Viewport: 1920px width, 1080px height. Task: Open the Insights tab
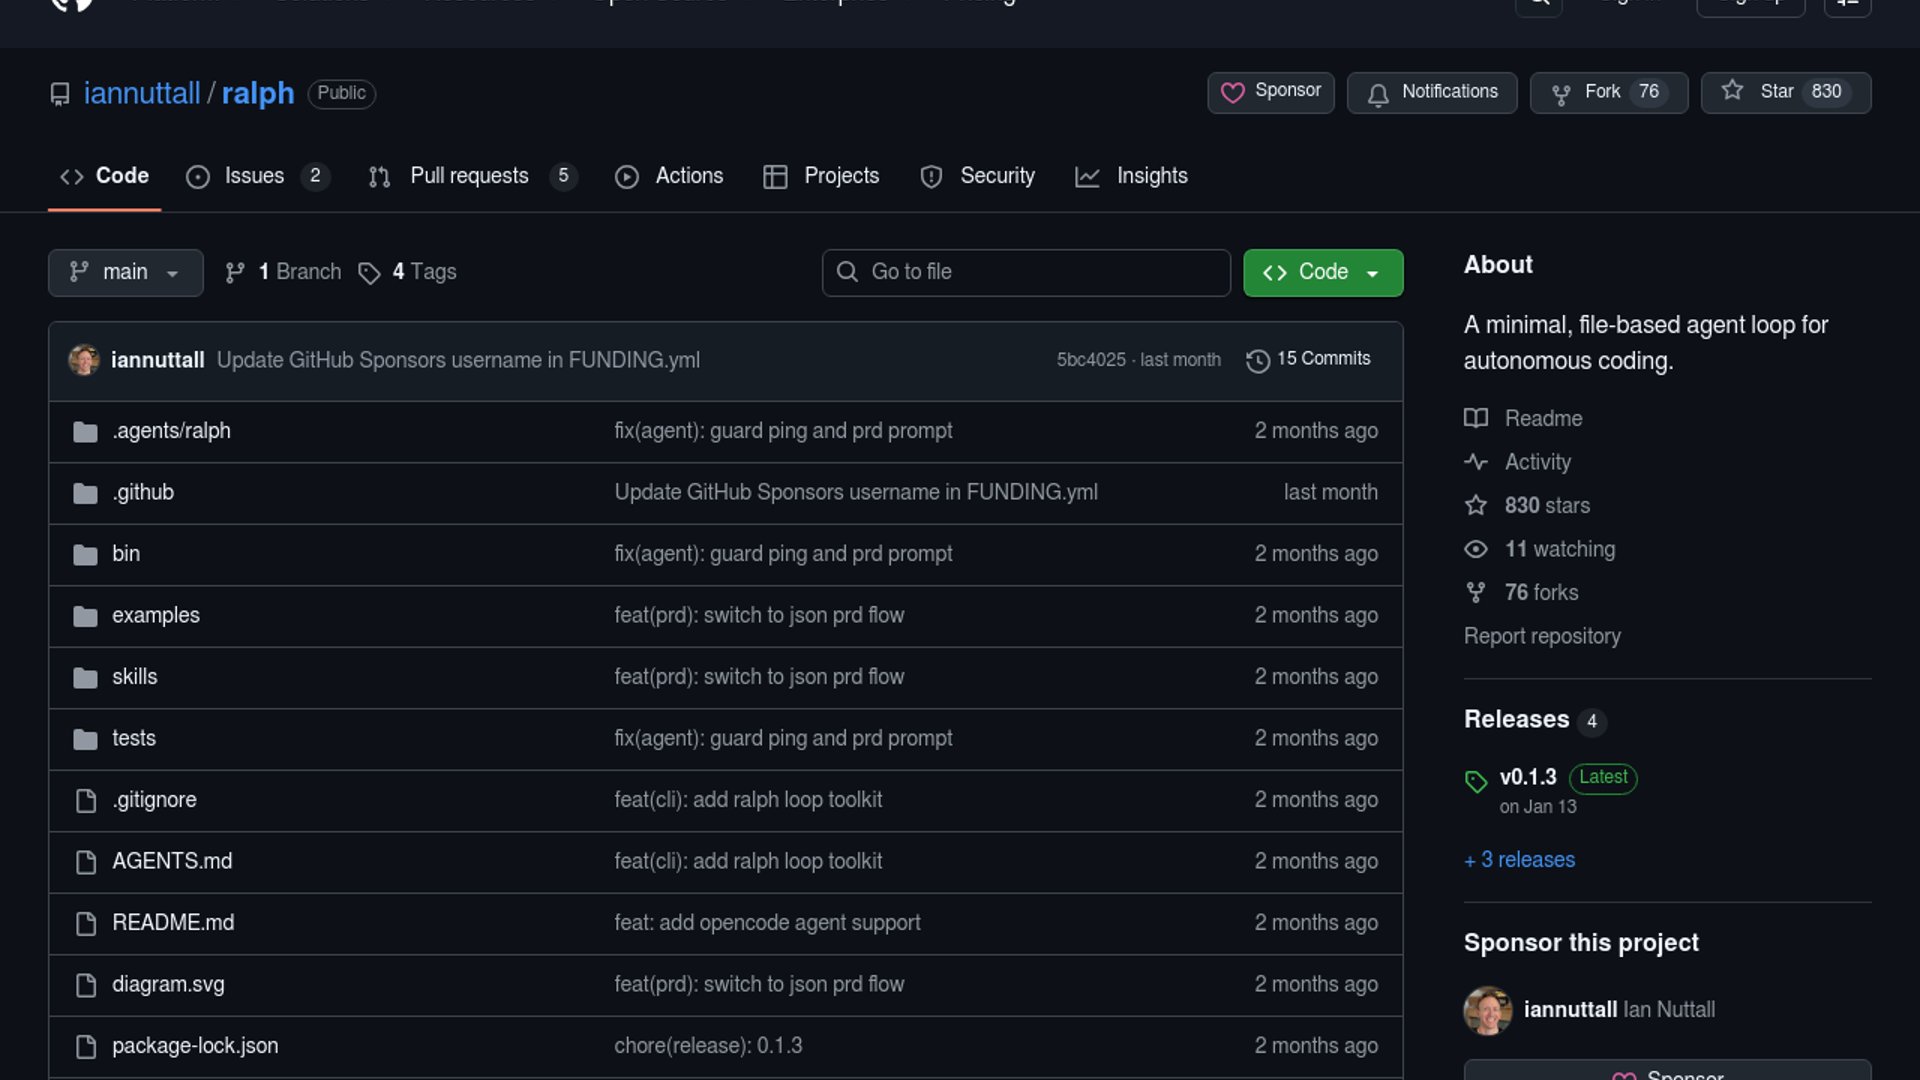coord(1151,176)
